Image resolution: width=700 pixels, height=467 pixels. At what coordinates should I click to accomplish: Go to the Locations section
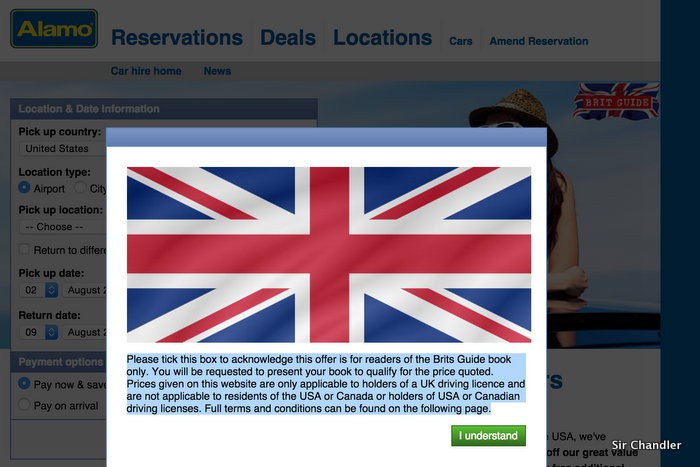(383, 38)
